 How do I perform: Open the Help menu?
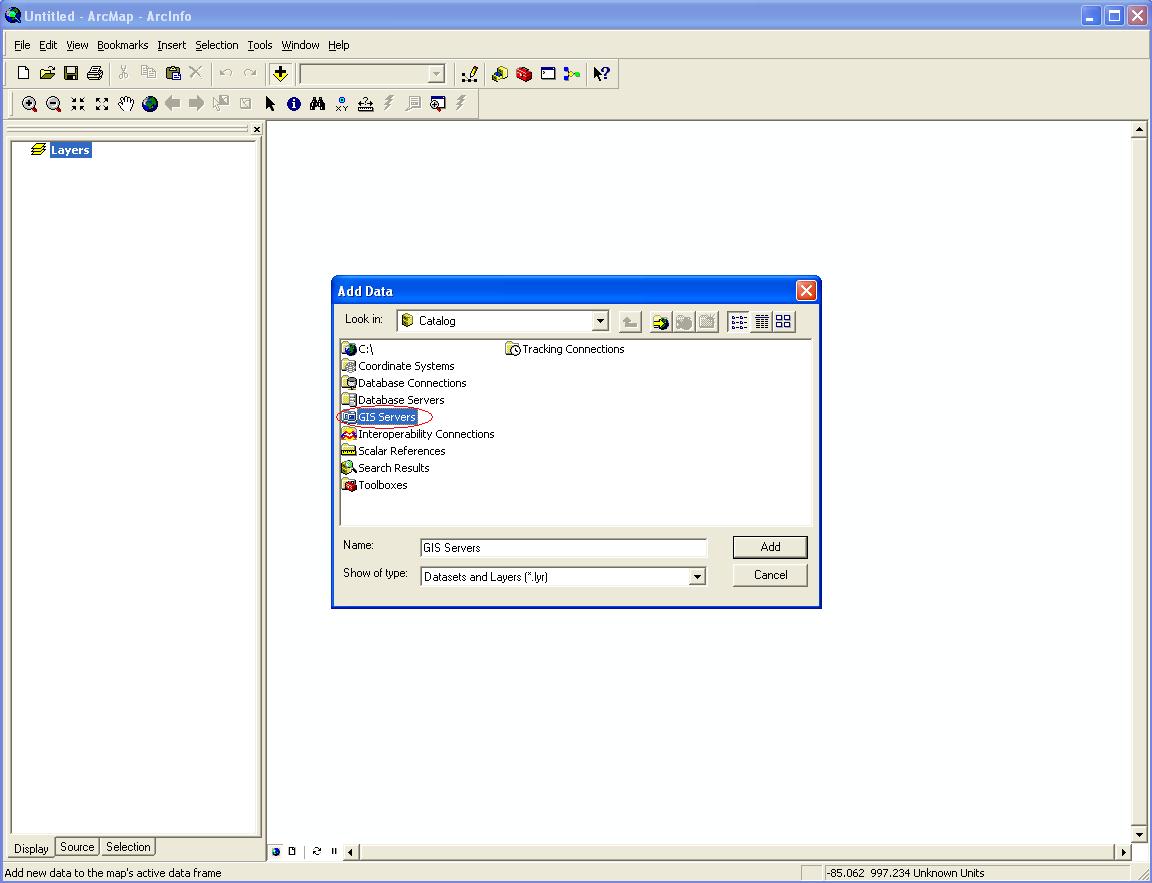(x=338, y=45)
